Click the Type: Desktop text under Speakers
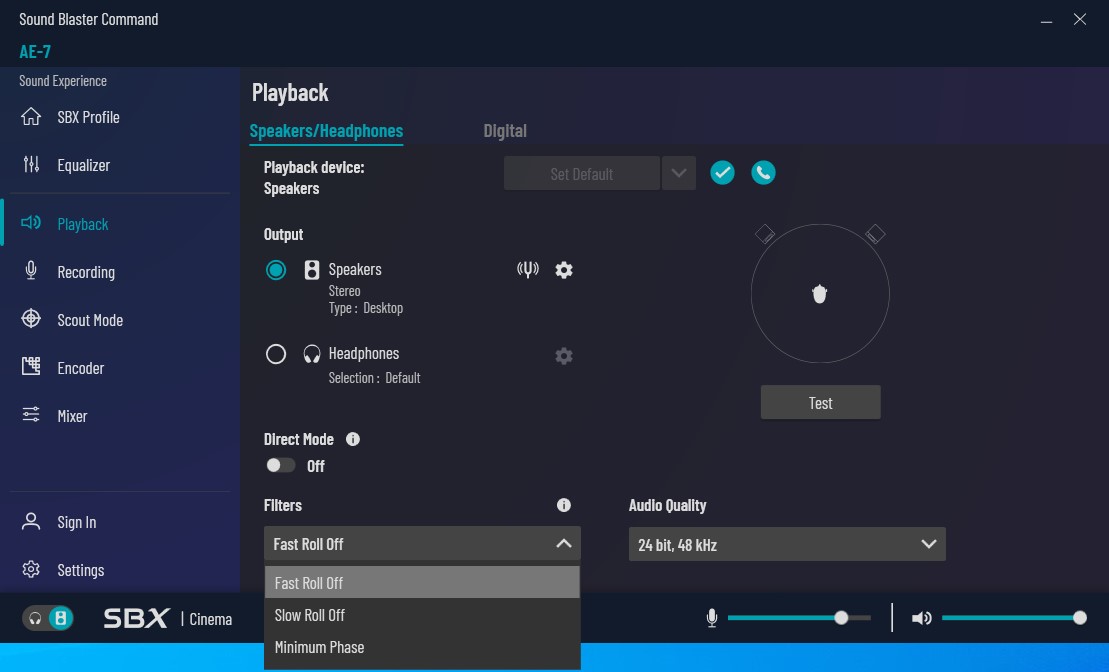Viewport: 1109px width, 672px height. (x=366, y=308)
